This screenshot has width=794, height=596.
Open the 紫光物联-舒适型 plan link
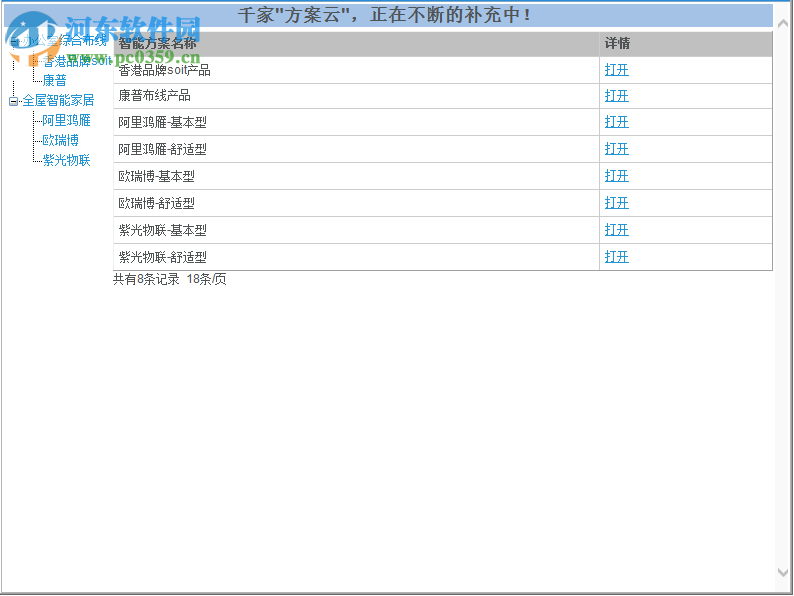click(616, 257)
